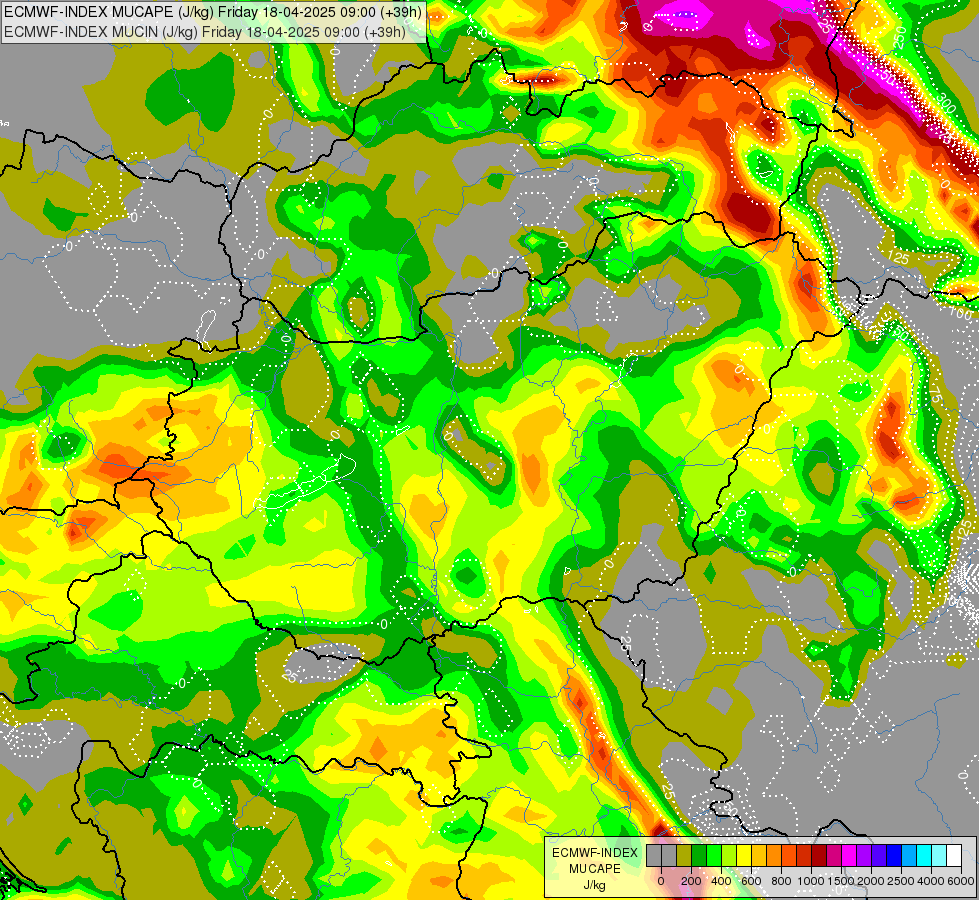
Task: Click legend scale value 400
Action: tap(721, 881)
